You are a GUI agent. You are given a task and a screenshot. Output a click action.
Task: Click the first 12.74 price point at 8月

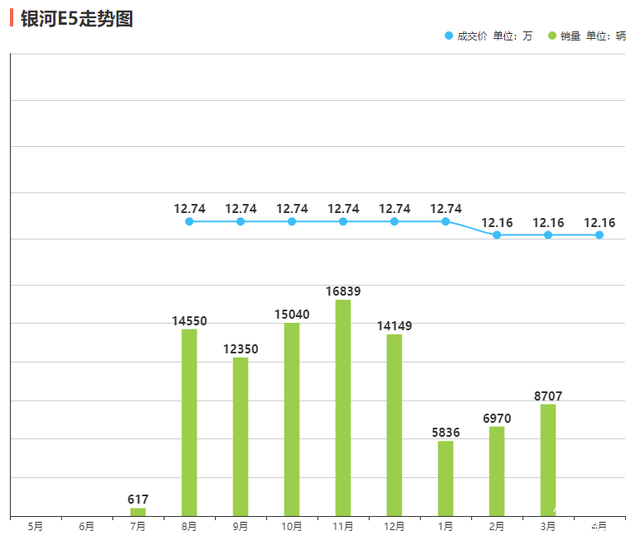click(x=189, y=221)
